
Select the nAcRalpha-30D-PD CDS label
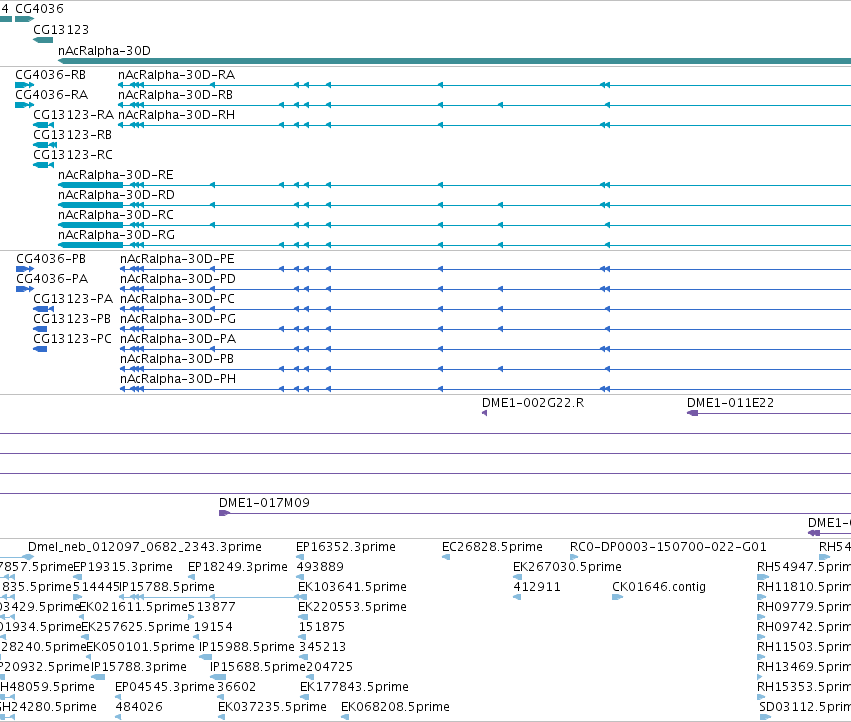click(x=178, y=279)
